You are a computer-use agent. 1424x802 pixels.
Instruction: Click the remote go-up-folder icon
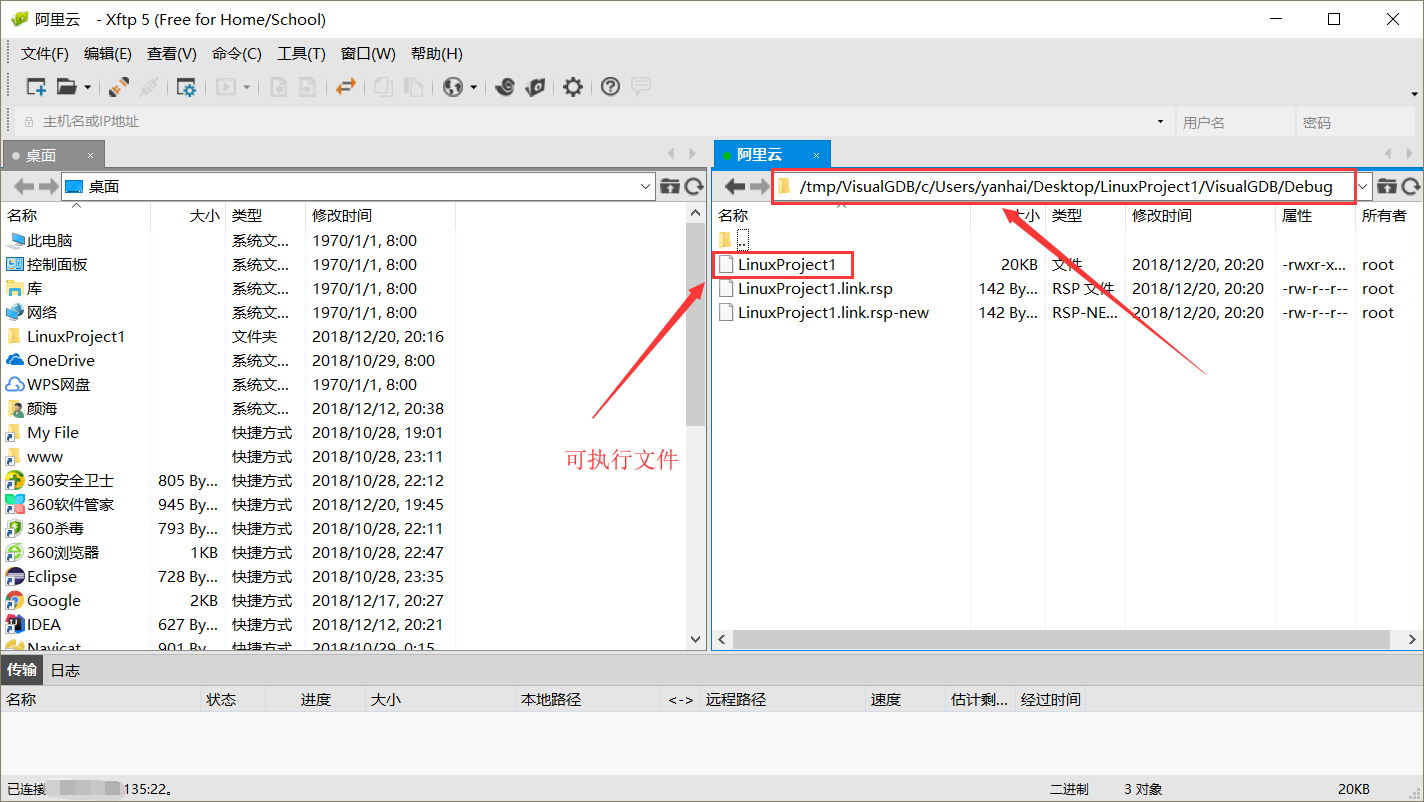pos(1388,185)
